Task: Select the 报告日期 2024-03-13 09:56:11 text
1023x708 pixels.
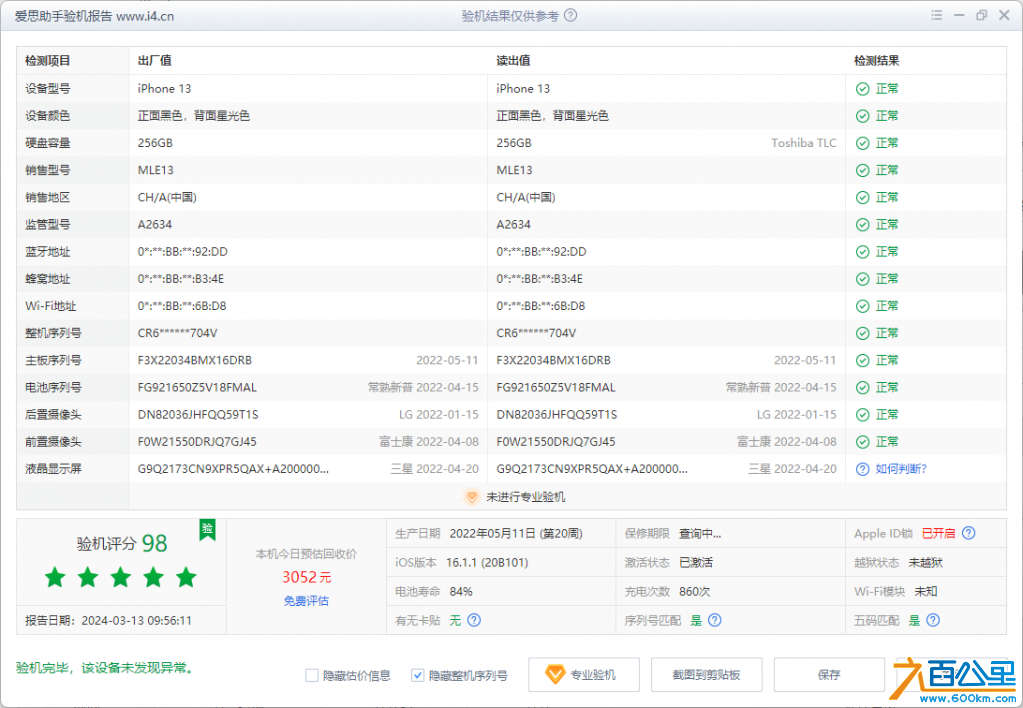Action: tap(108, 621)
